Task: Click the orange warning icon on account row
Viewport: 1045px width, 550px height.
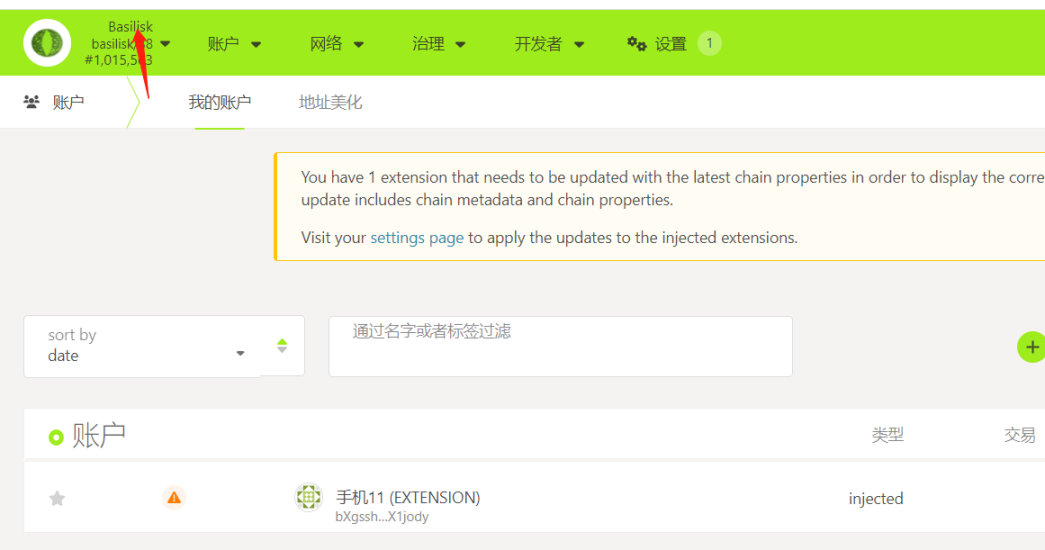Action: pos(174,497)
